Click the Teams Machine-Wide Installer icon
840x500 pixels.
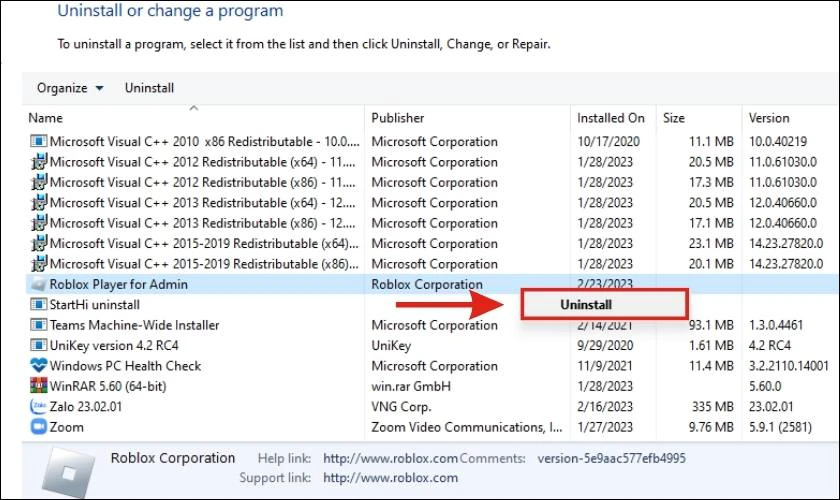click(x=39, y=325)
